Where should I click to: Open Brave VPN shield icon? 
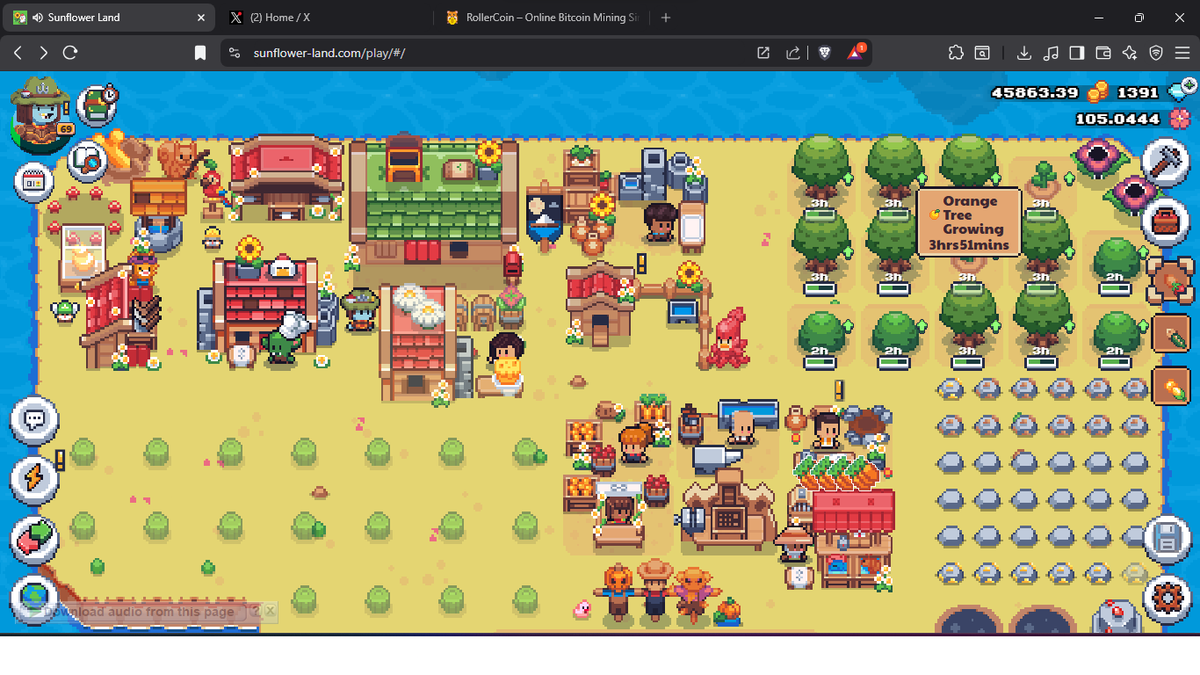point(1156,52)
